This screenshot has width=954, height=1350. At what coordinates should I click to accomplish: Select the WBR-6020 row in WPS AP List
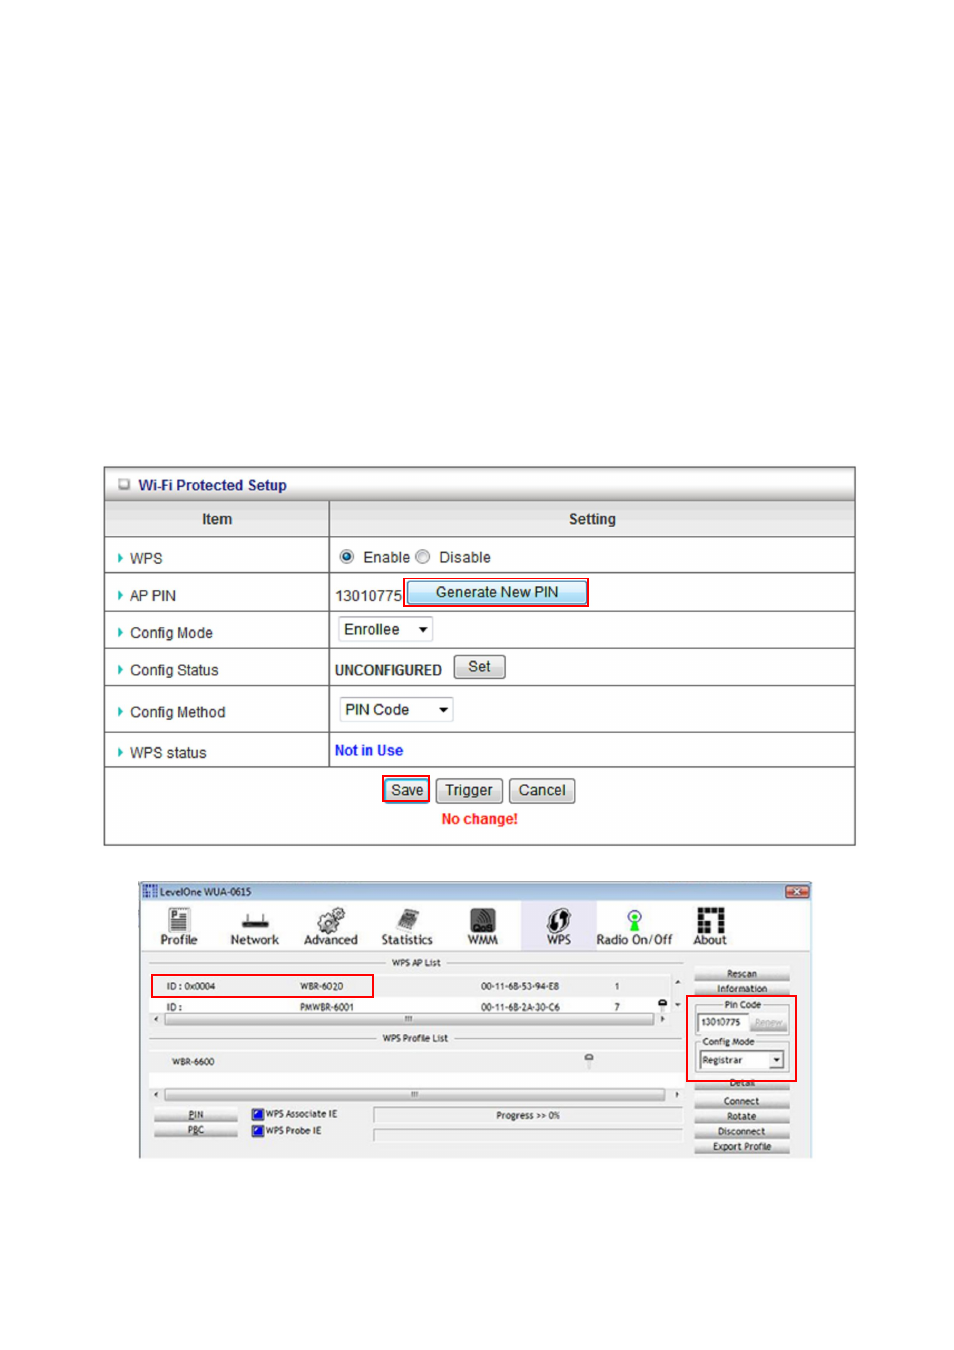tap(410, 986)
